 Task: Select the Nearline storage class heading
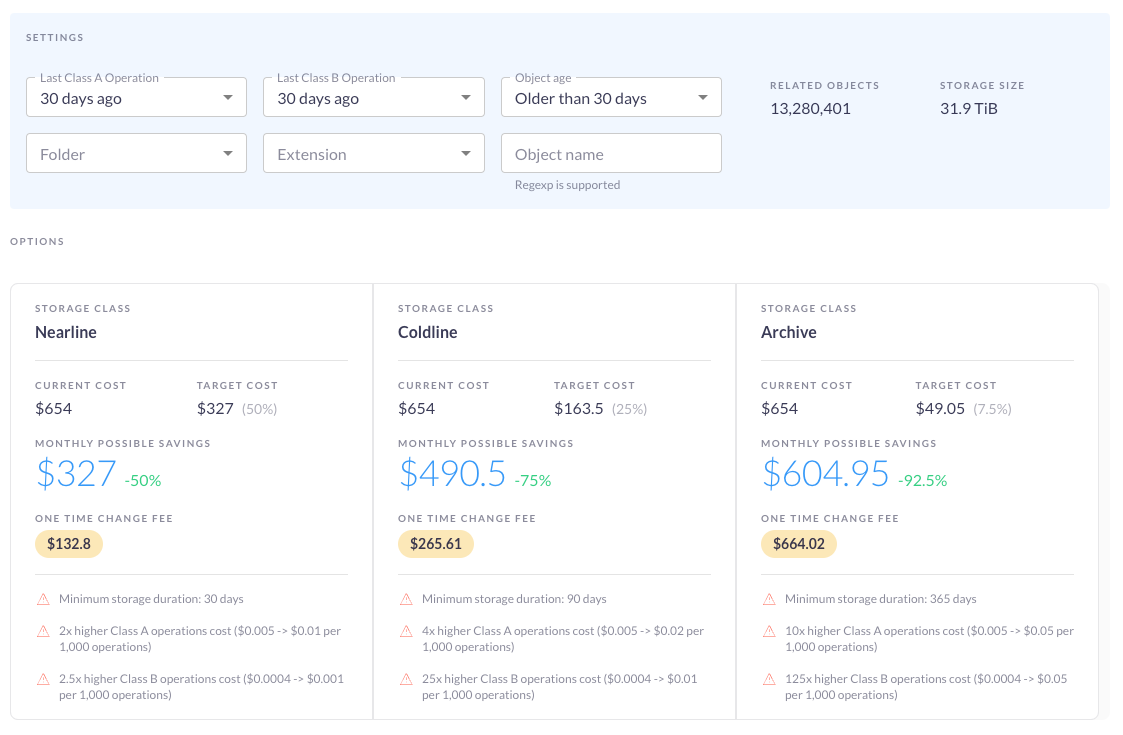[x=64, y=332]
